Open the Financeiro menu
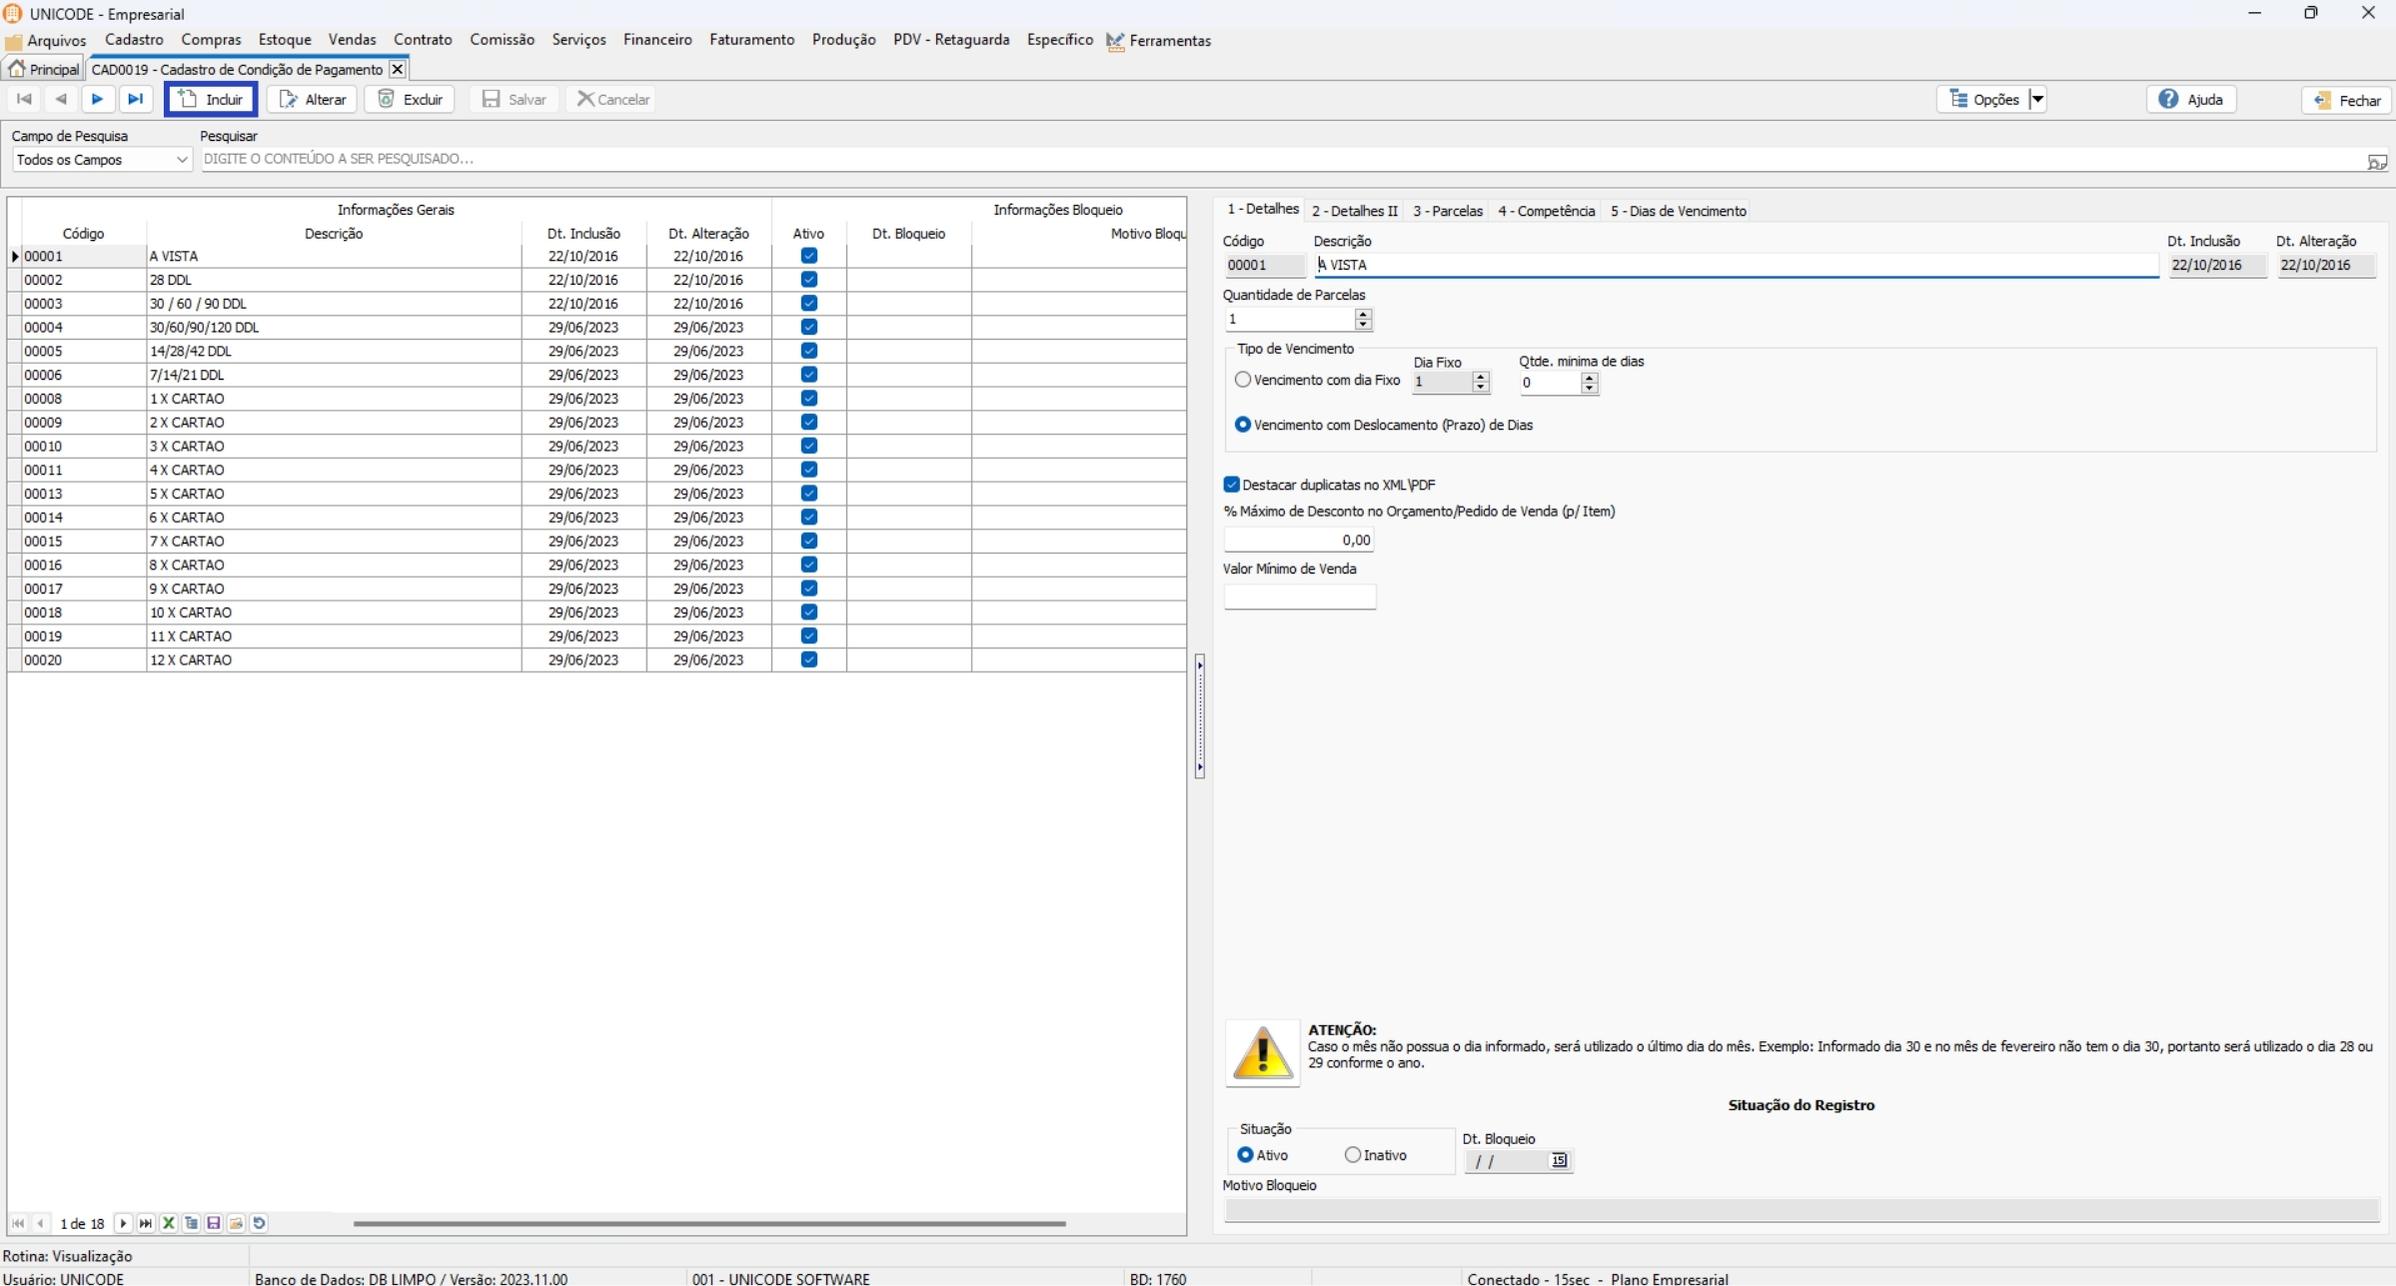Image resolution: width=2396 pixels, height=1286 pixels. (x=657, y=40)
